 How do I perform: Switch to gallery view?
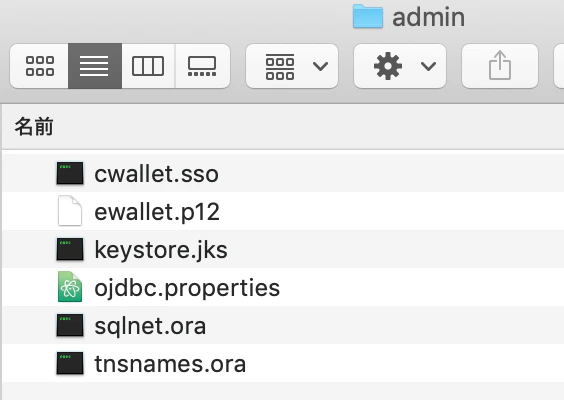202,66
